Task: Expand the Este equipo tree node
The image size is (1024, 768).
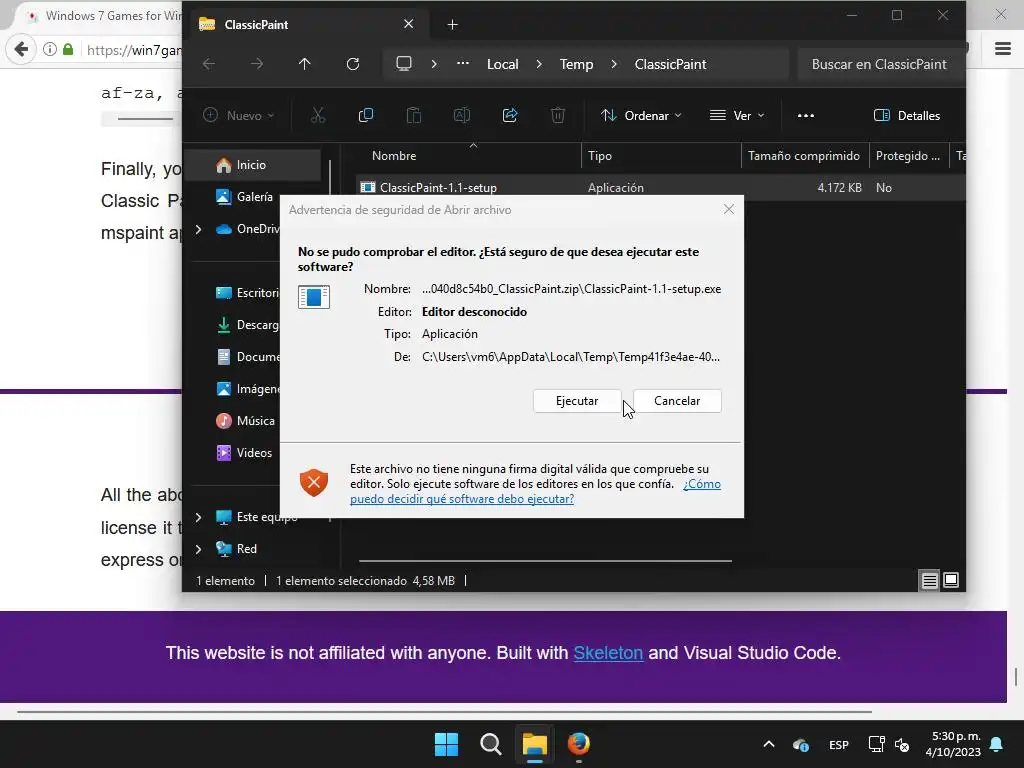Action: pos(199,517)
